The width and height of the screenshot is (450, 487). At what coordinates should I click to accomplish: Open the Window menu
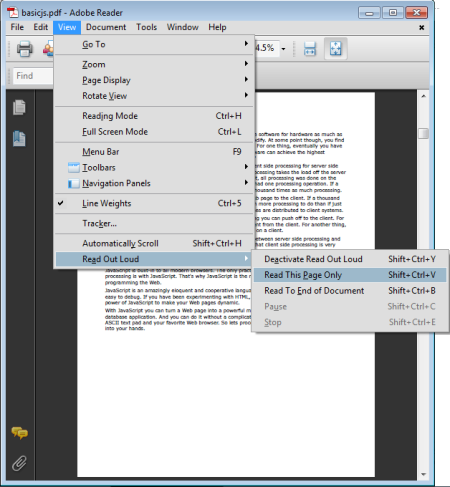click(x=183, y=27)
